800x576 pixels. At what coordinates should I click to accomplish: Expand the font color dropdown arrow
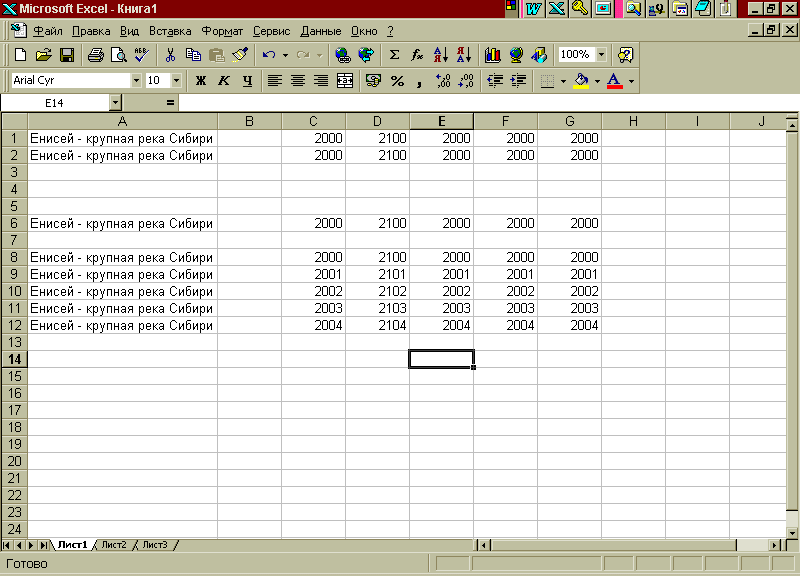pos(632,81)
